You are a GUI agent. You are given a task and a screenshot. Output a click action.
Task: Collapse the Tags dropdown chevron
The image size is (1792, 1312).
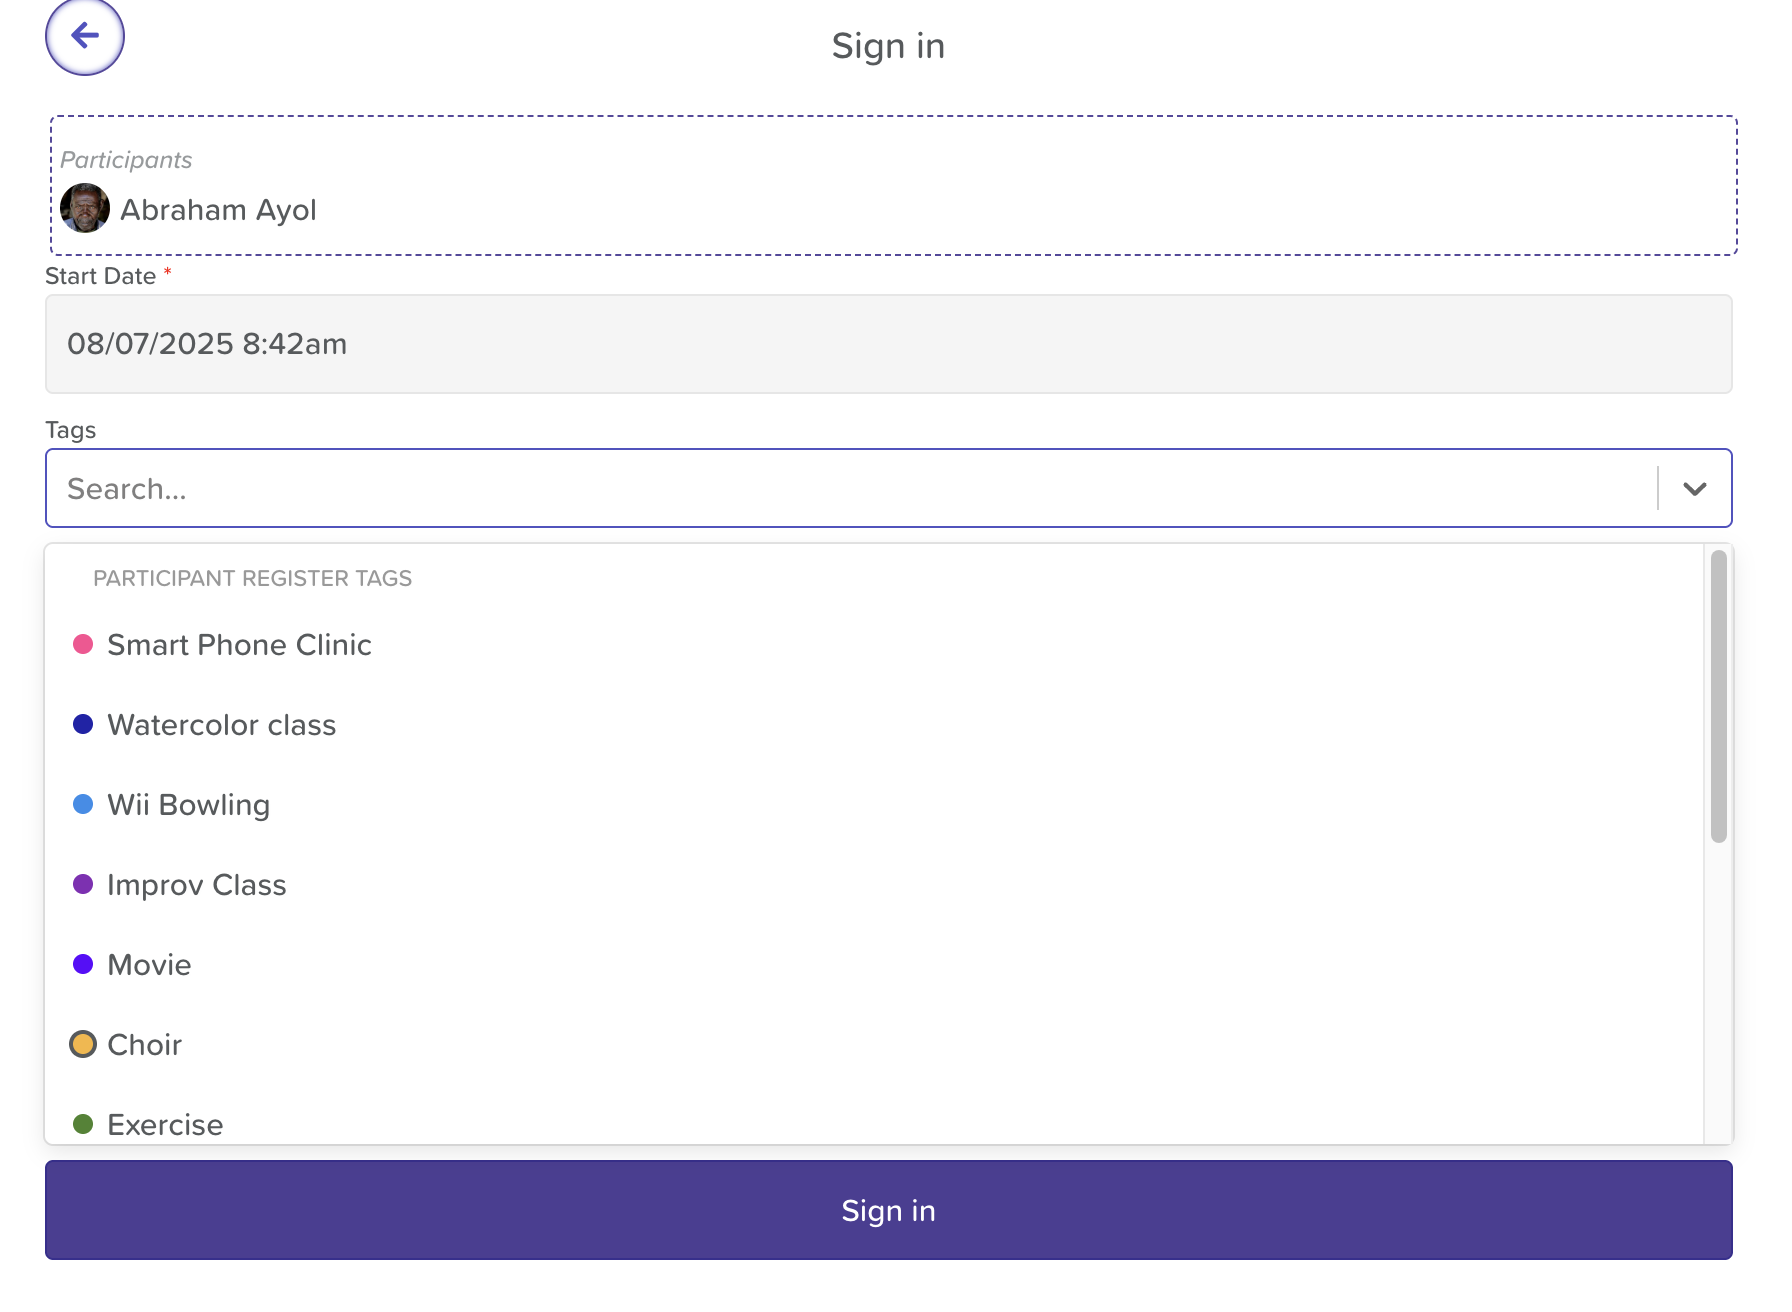[1694, 488]
